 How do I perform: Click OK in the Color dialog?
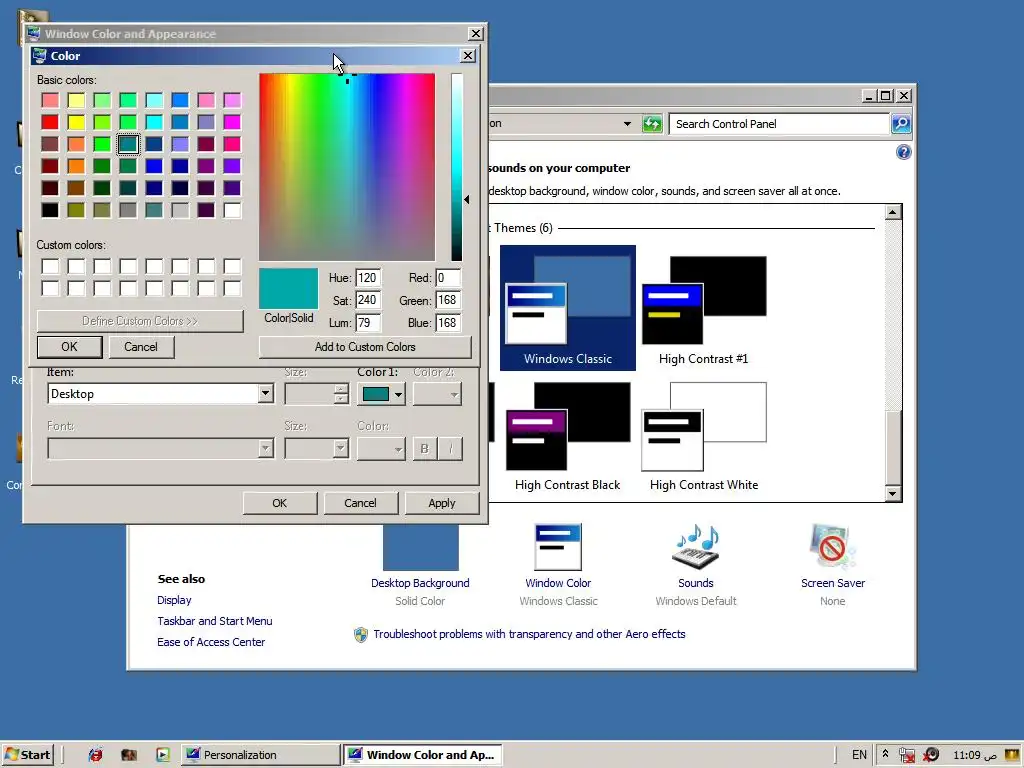(x=69, y=347)
